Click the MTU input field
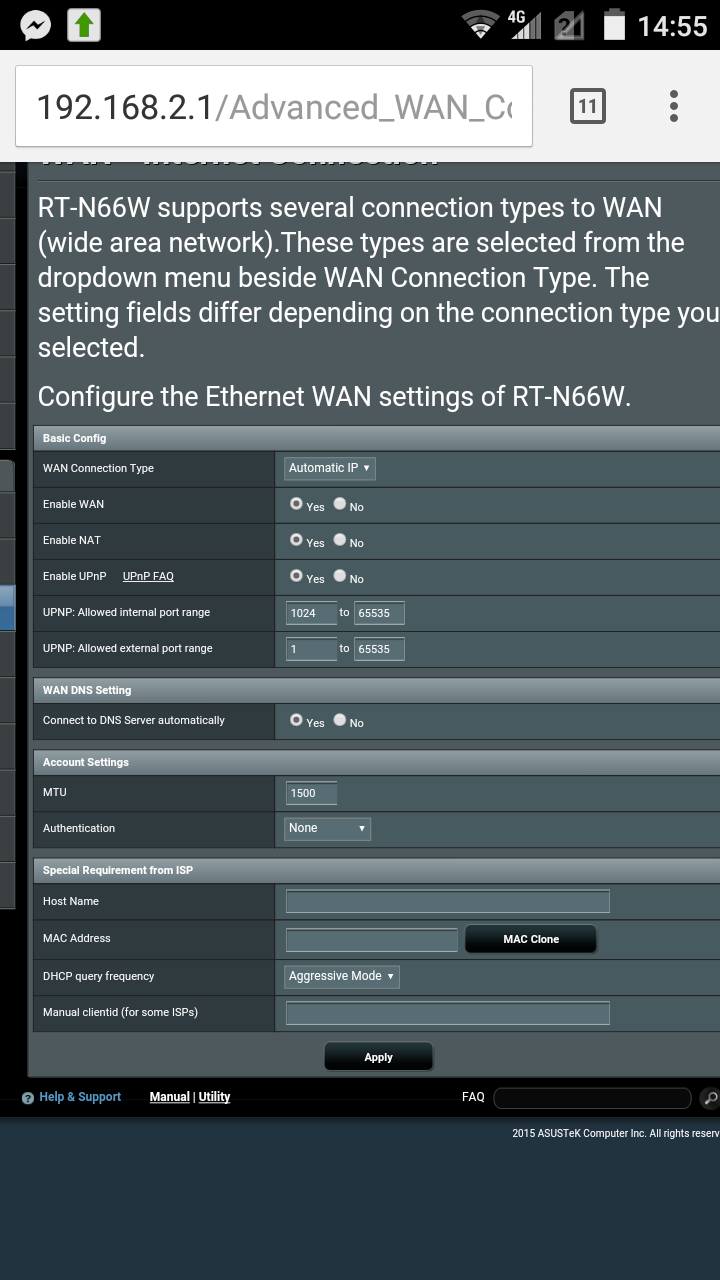Viewport: 720px width, 1280px height. (311, 793)
